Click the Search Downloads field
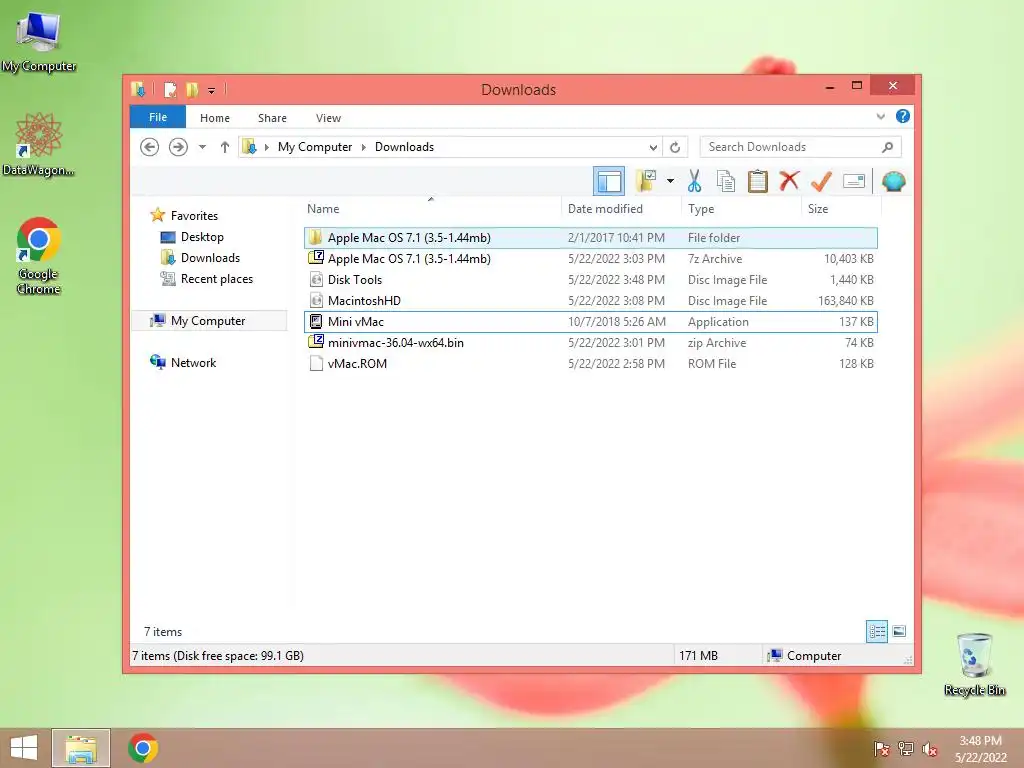1024x768 pixels. (x=800, y=147)
